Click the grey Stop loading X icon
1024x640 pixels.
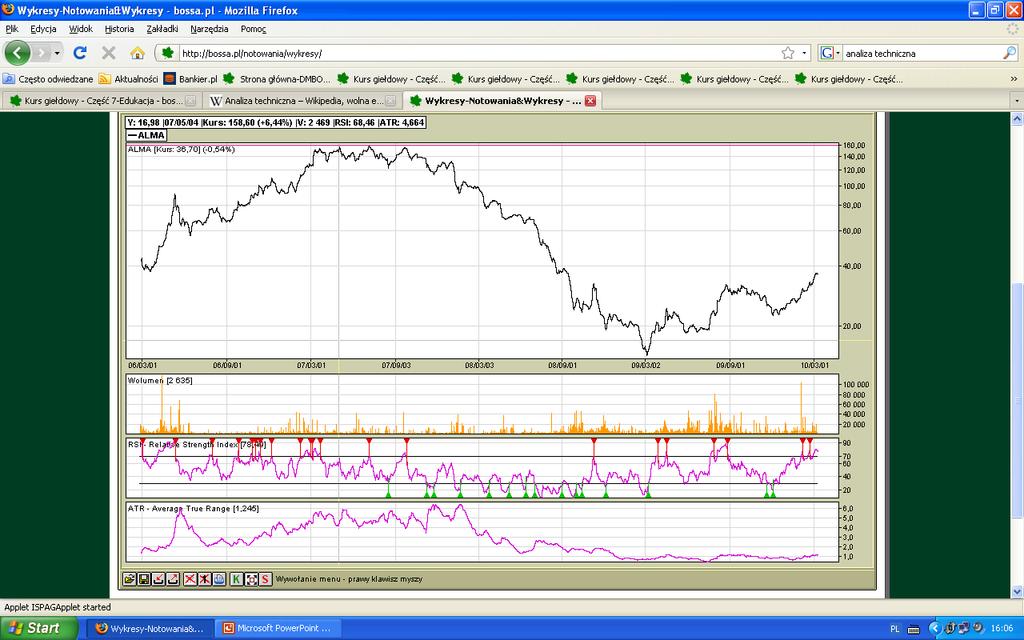[108, 53]
